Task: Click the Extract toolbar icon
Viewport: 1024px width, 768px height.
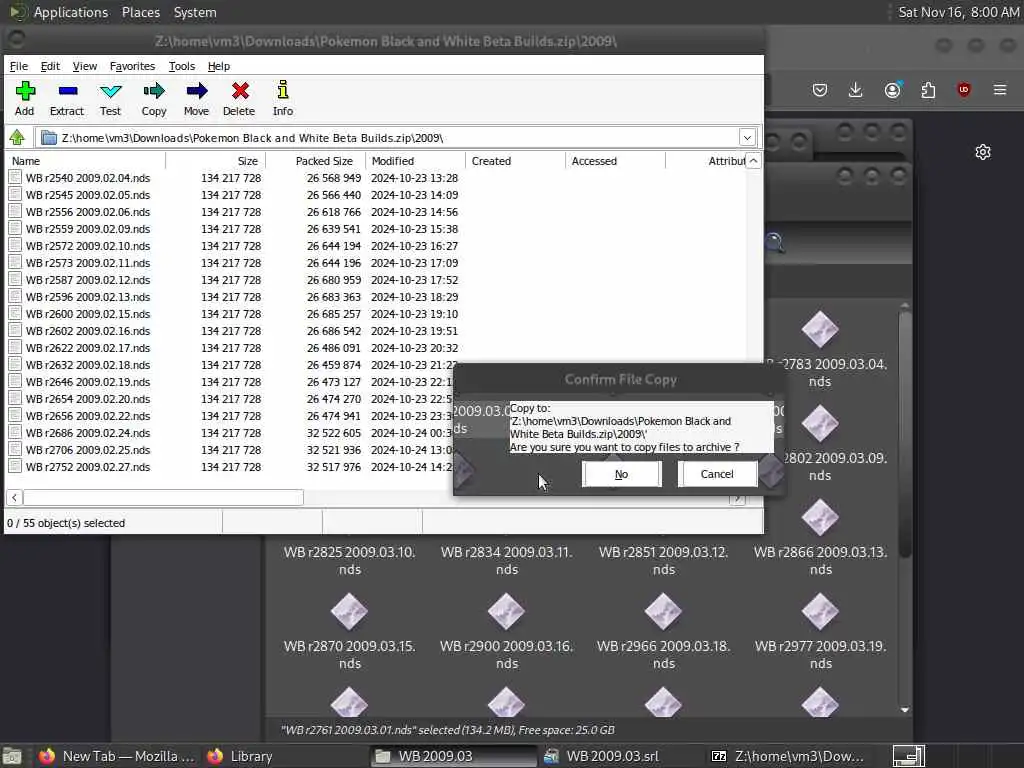Action: (x=67, y=98)
